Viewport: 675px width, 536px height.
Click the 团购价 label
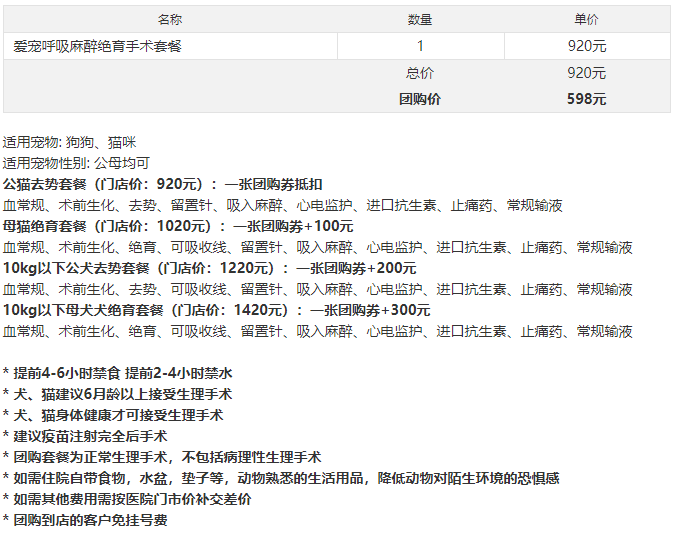click(420, 99)
